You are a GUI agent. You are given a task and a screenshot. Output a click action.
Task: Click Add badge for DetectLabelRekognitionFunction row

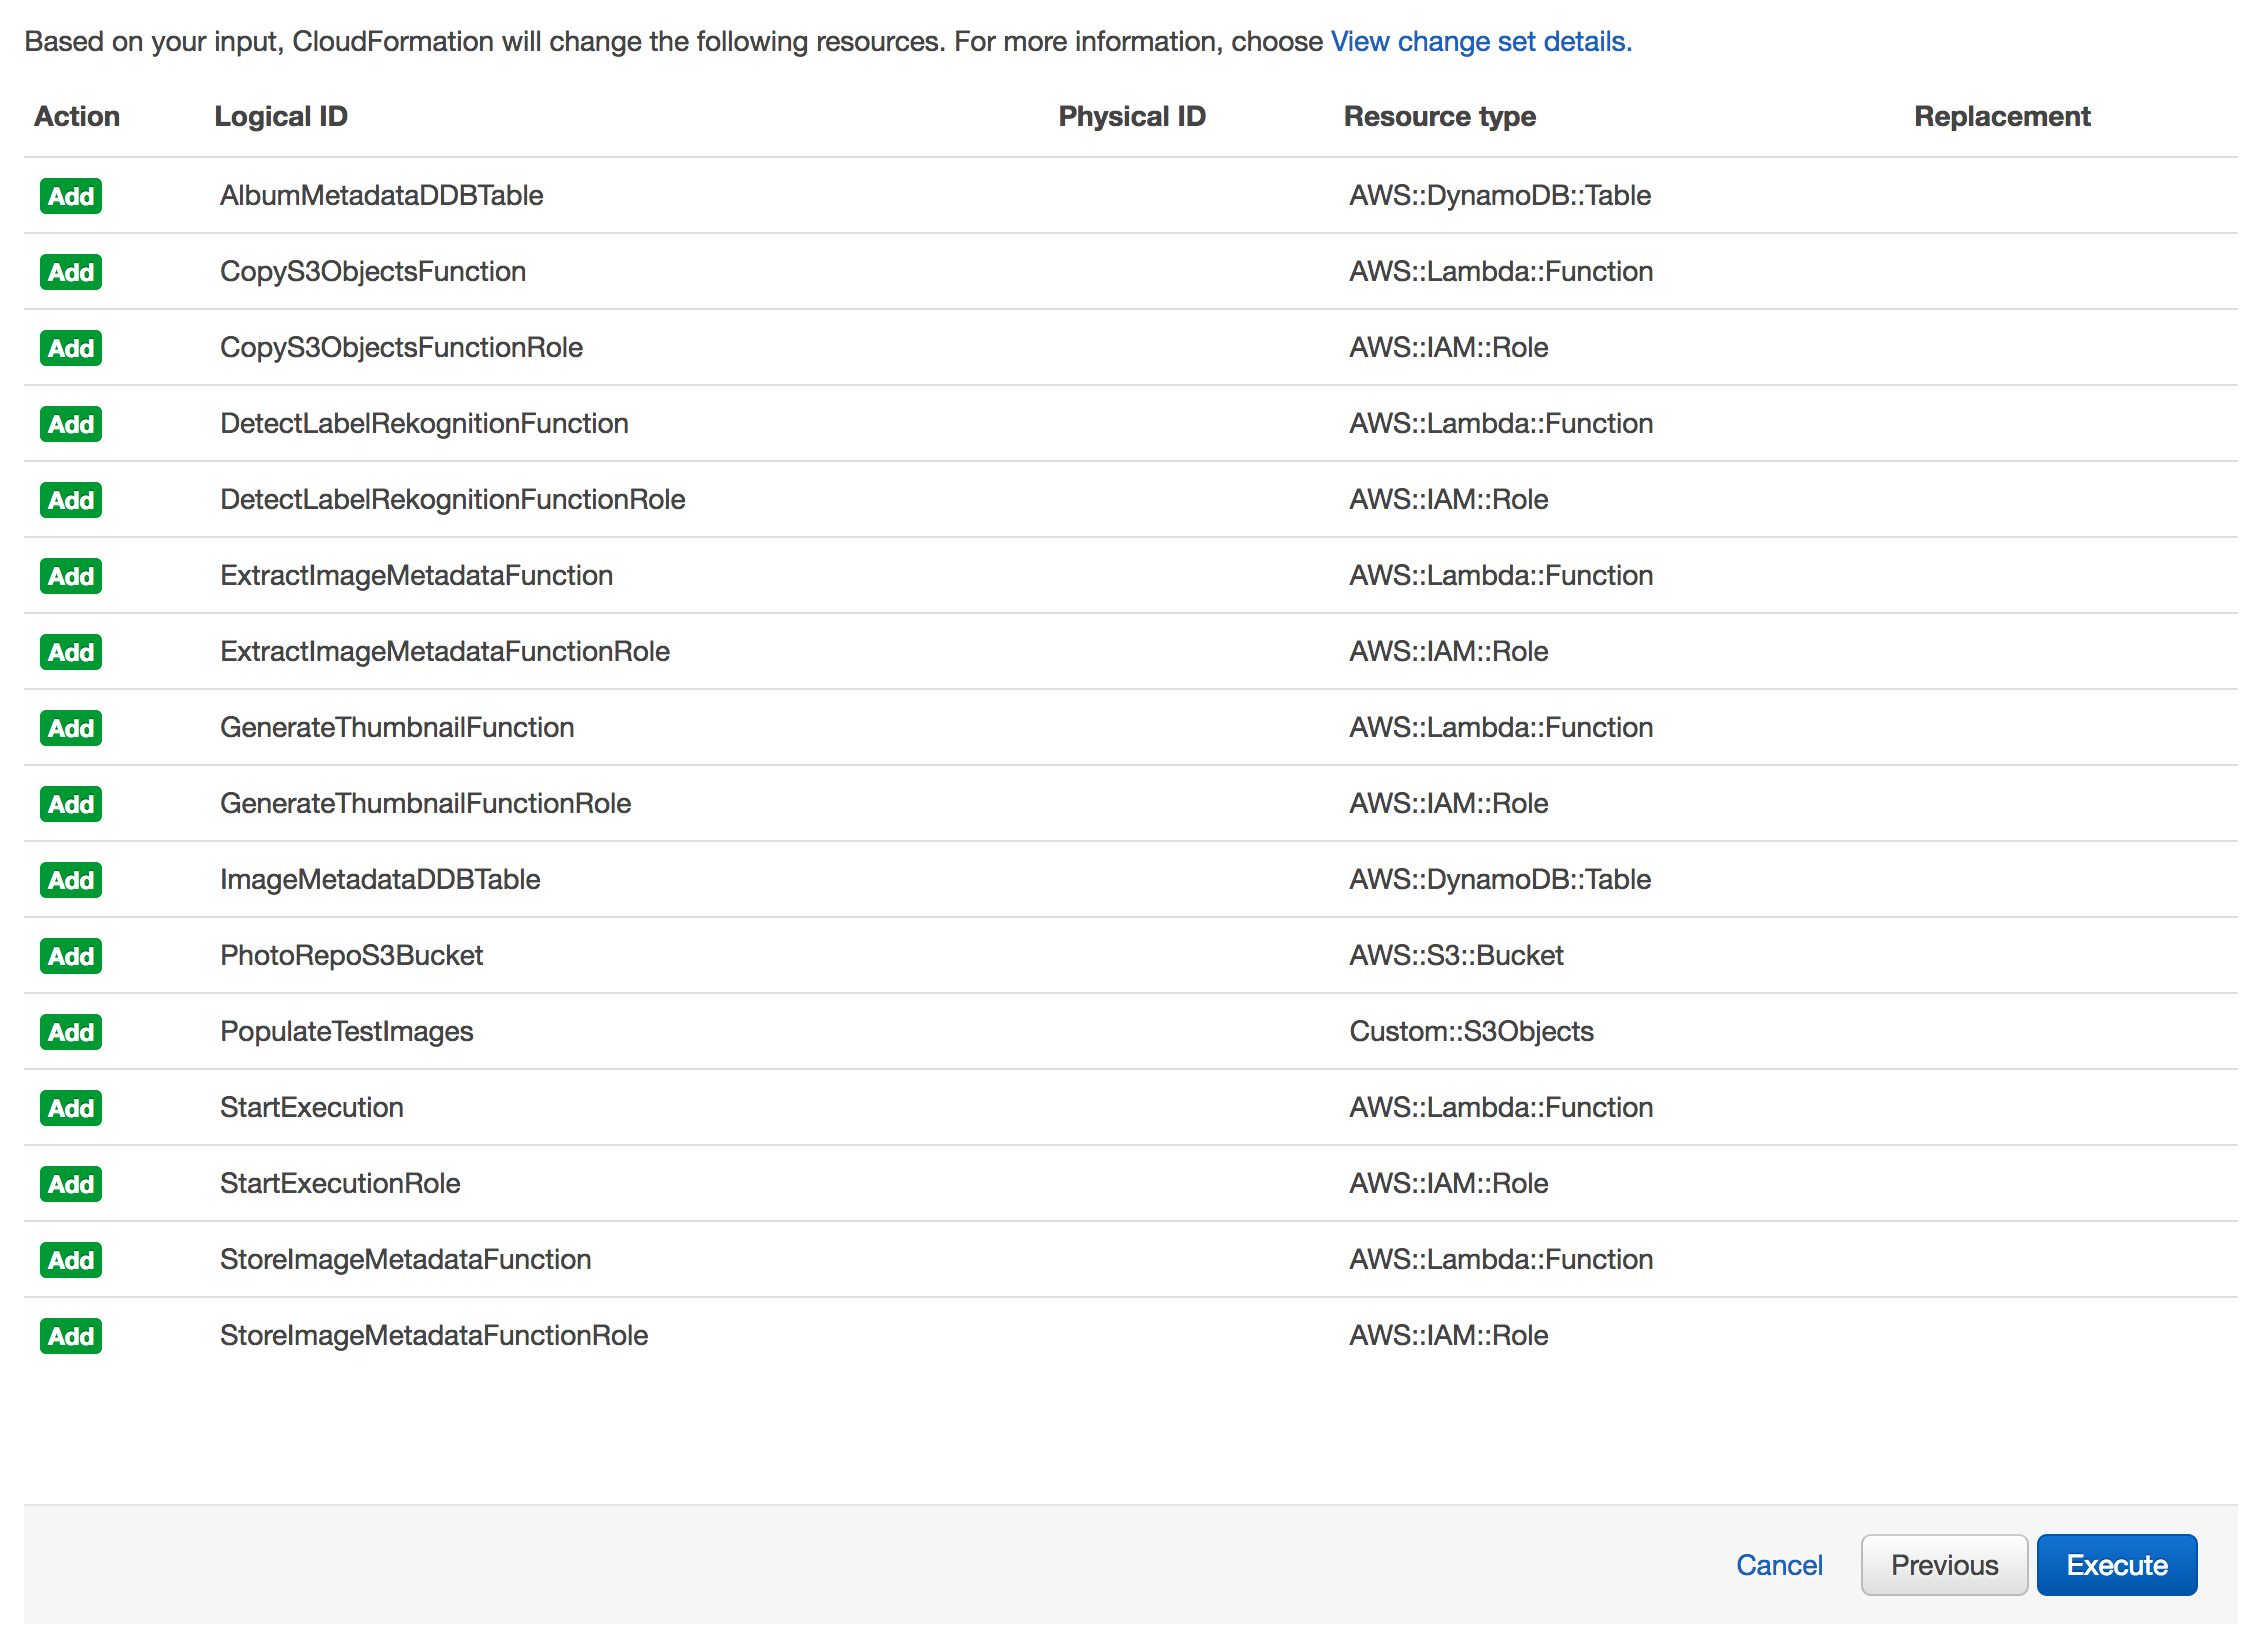tap(71, 424)
